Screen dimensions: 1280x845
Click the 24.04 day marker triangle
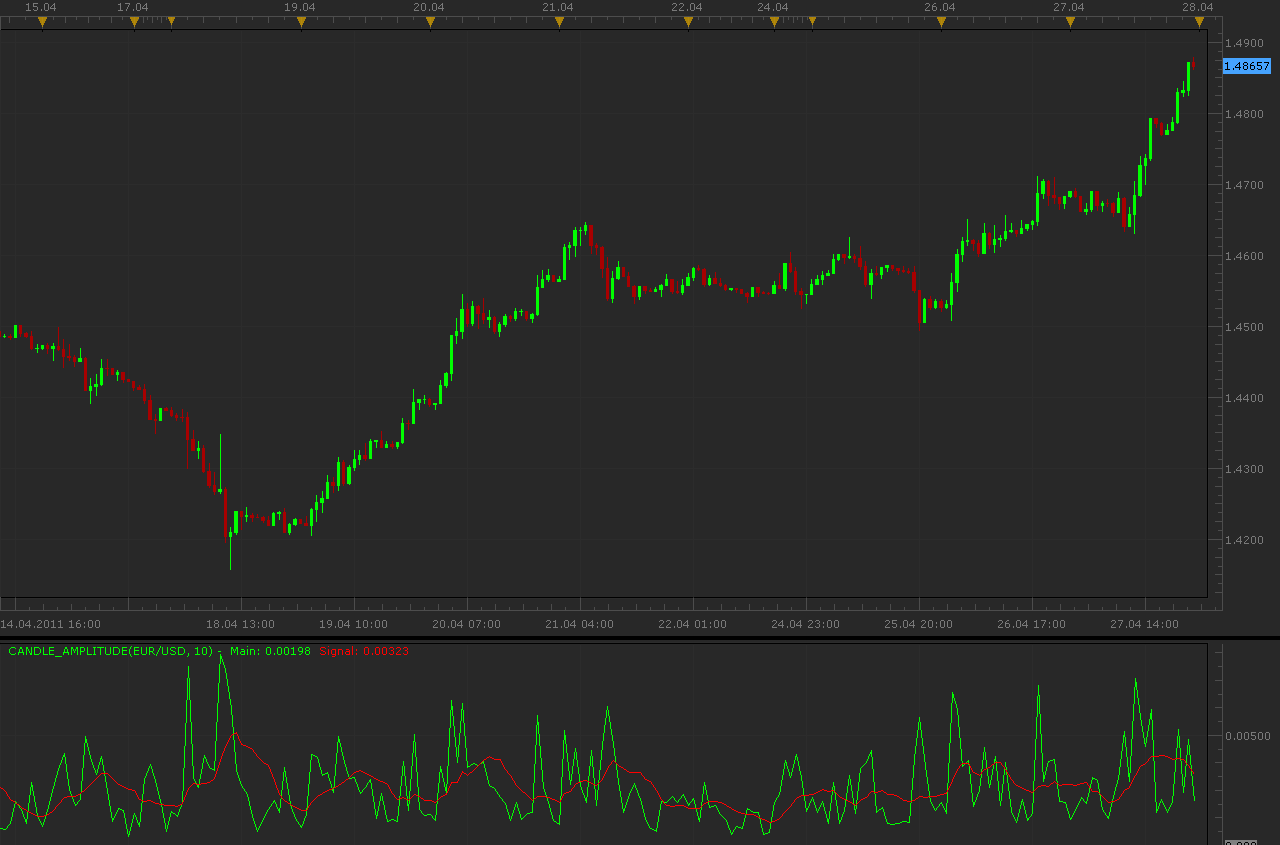(774, 21)
